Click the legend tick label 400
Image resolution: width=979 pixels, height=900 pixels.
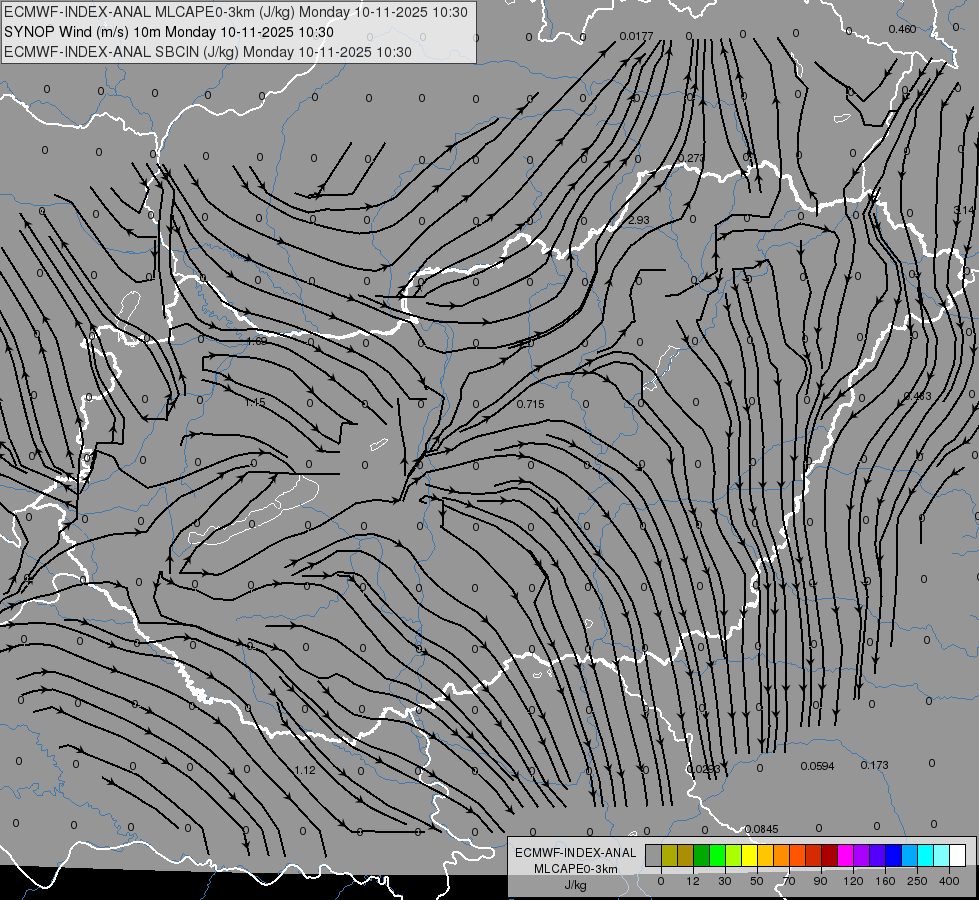pos(949,881)
